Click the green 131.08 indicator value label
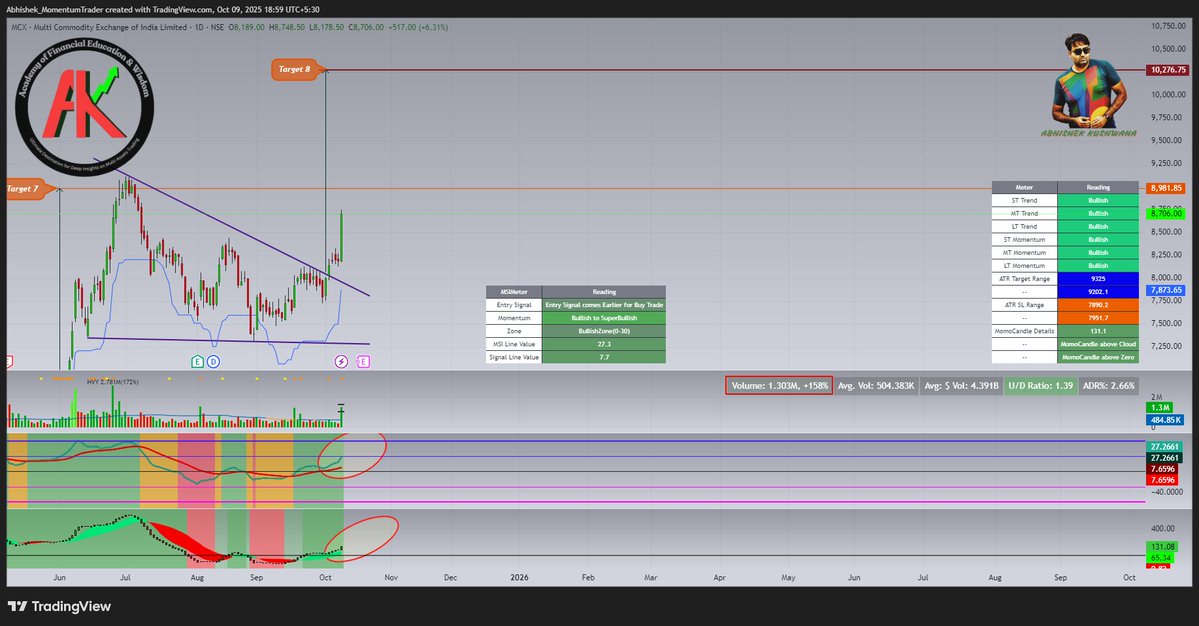This screenshot has height=626, width=1199. [1162, 547]
